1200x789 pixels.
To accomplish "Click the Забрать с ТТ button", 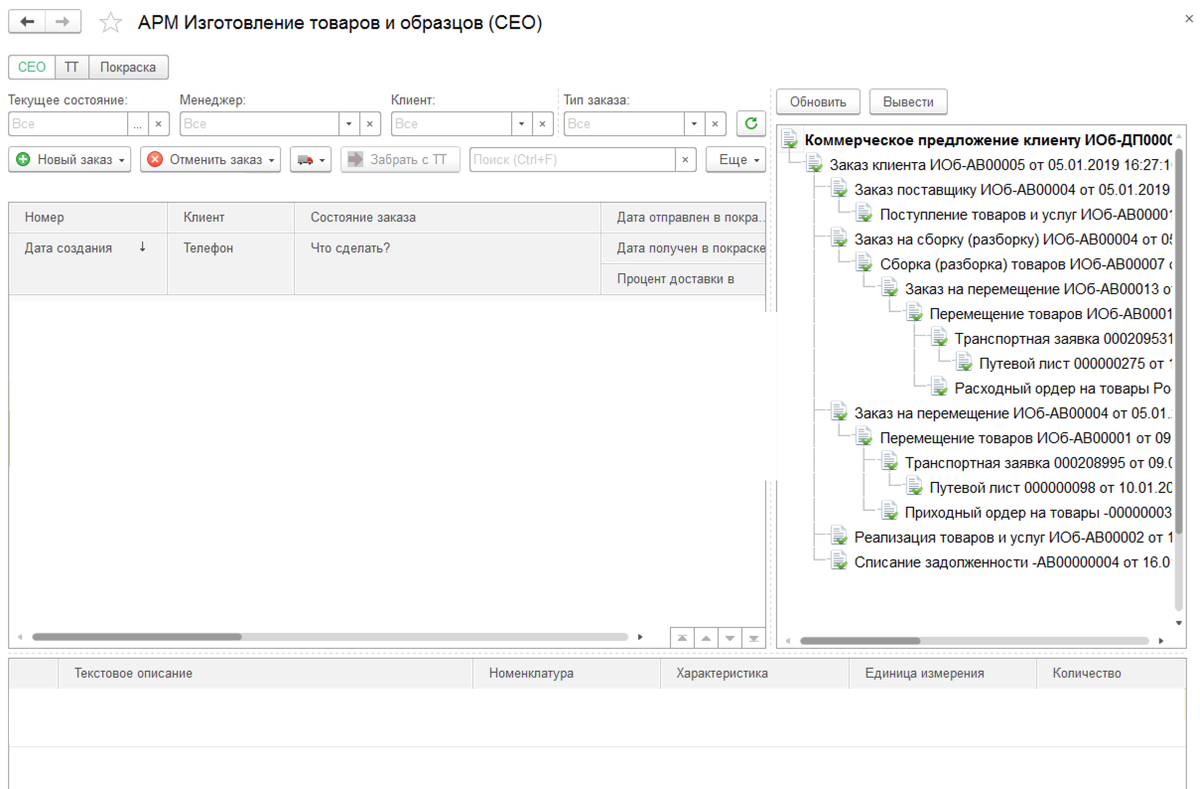I will (400, 160).
